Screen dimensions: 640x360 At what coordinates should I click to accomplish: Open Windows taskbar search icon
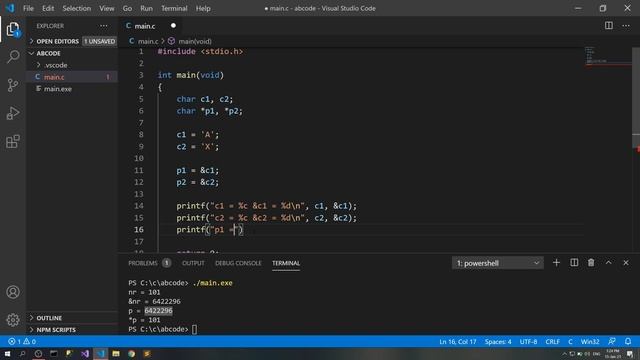point(22,353)
